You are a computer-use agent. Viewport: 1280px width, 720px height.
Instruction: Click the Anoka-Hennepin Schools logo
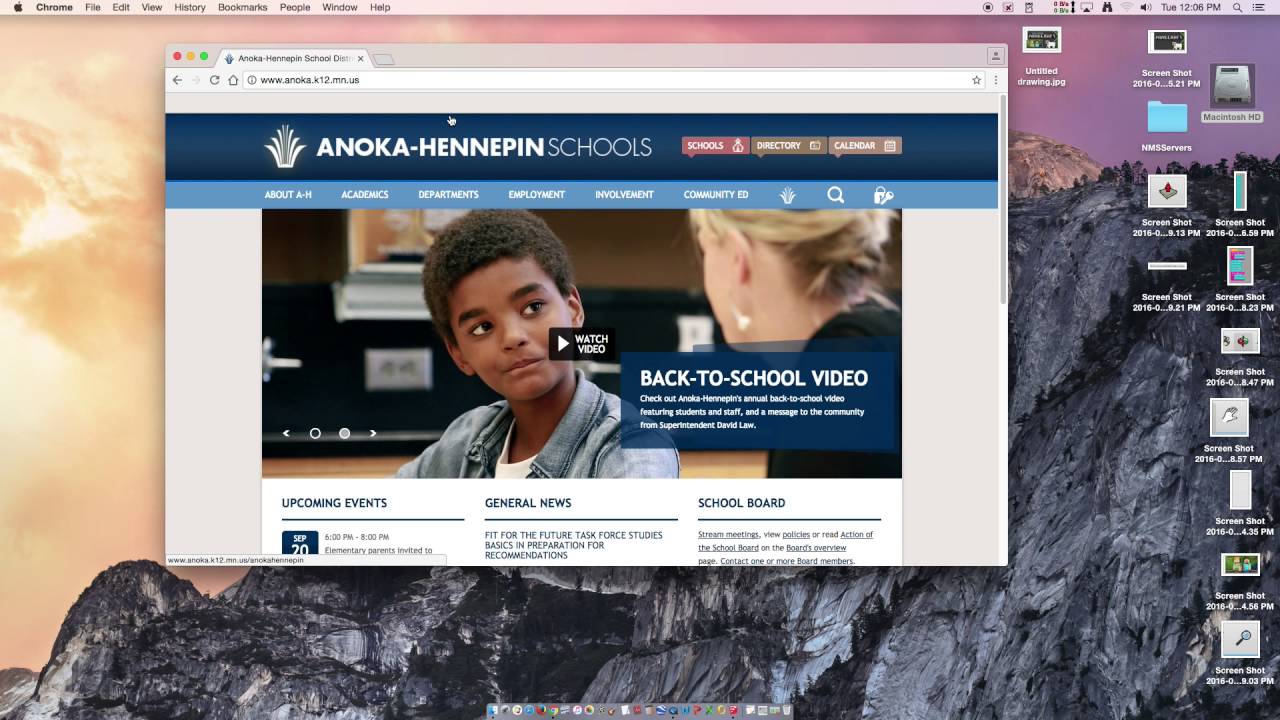click(458, 147)
